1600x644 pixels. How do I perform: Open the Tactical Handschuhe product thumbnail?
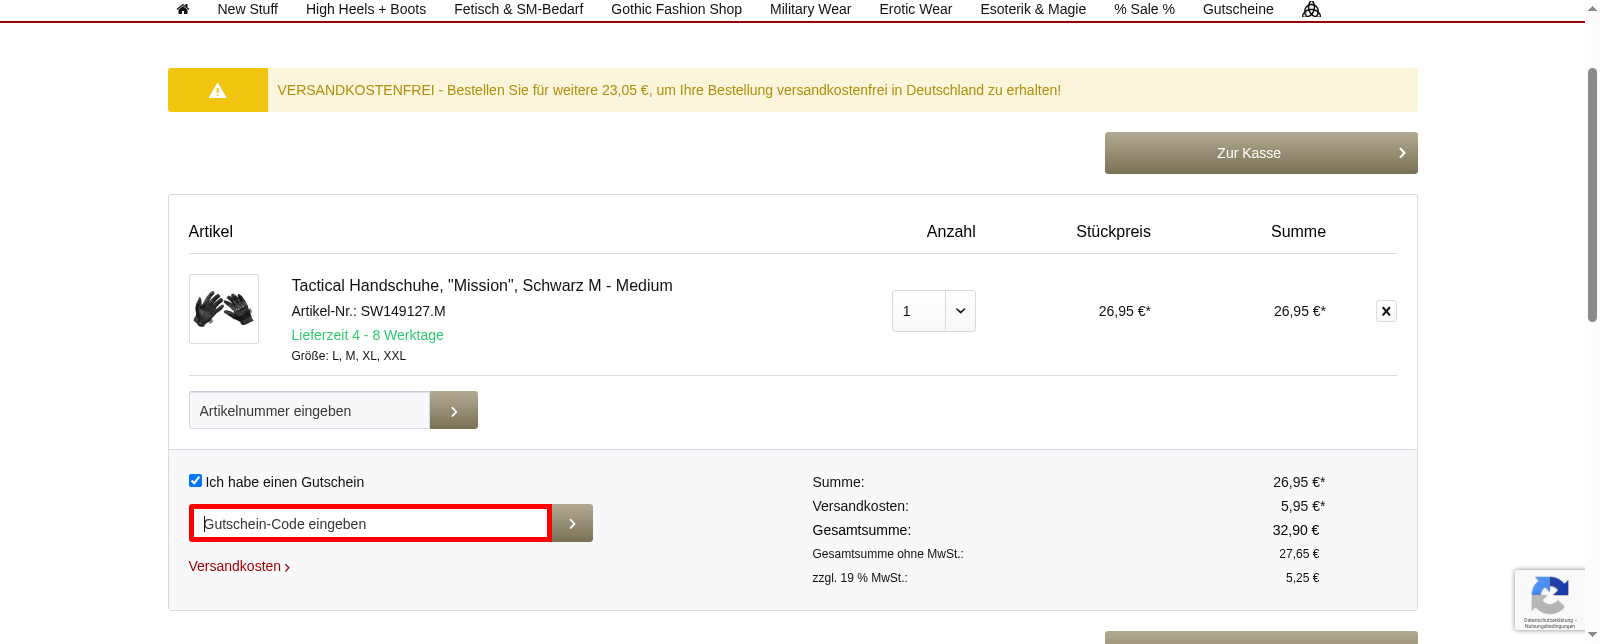224,309
